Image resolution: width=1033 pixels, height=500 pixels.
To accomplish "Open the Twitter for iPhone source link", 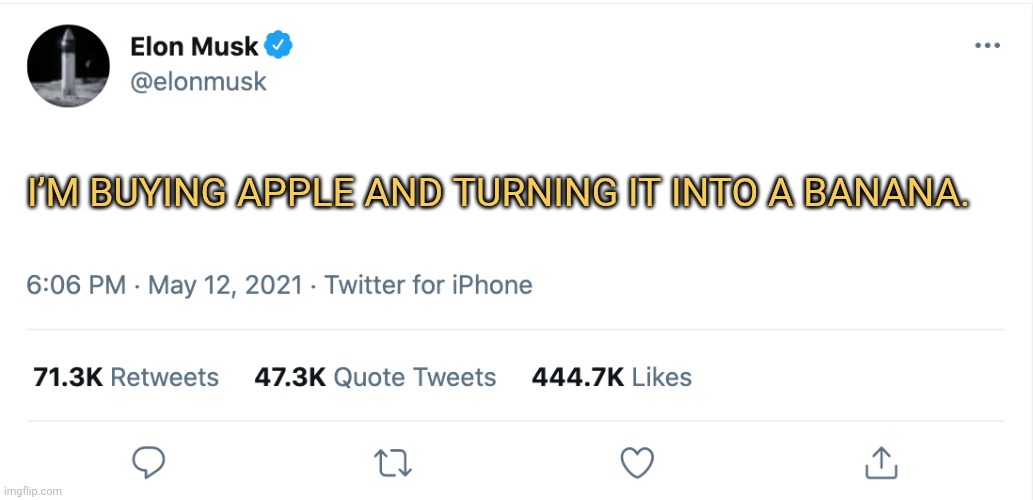I will (428, 285).
